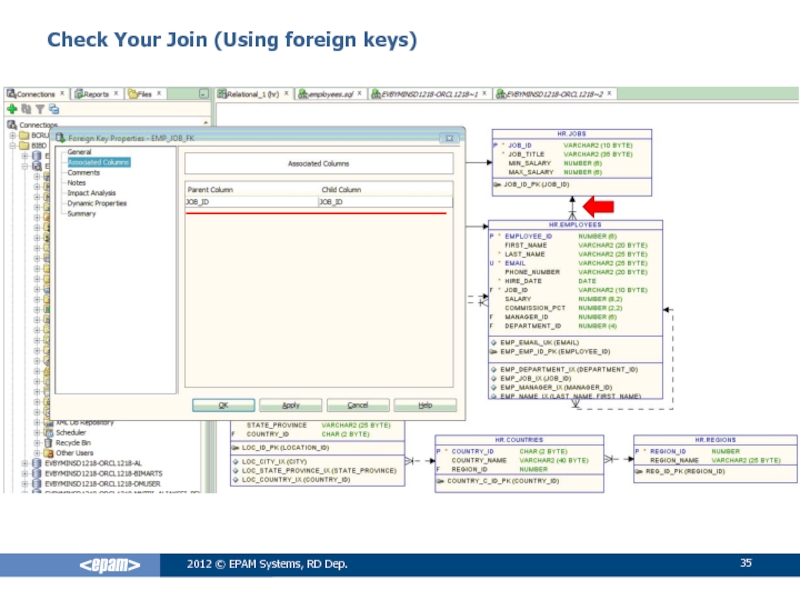Expand the XML DB Repository node
This screenshot has width=800, height=600.
pos(37,422)
